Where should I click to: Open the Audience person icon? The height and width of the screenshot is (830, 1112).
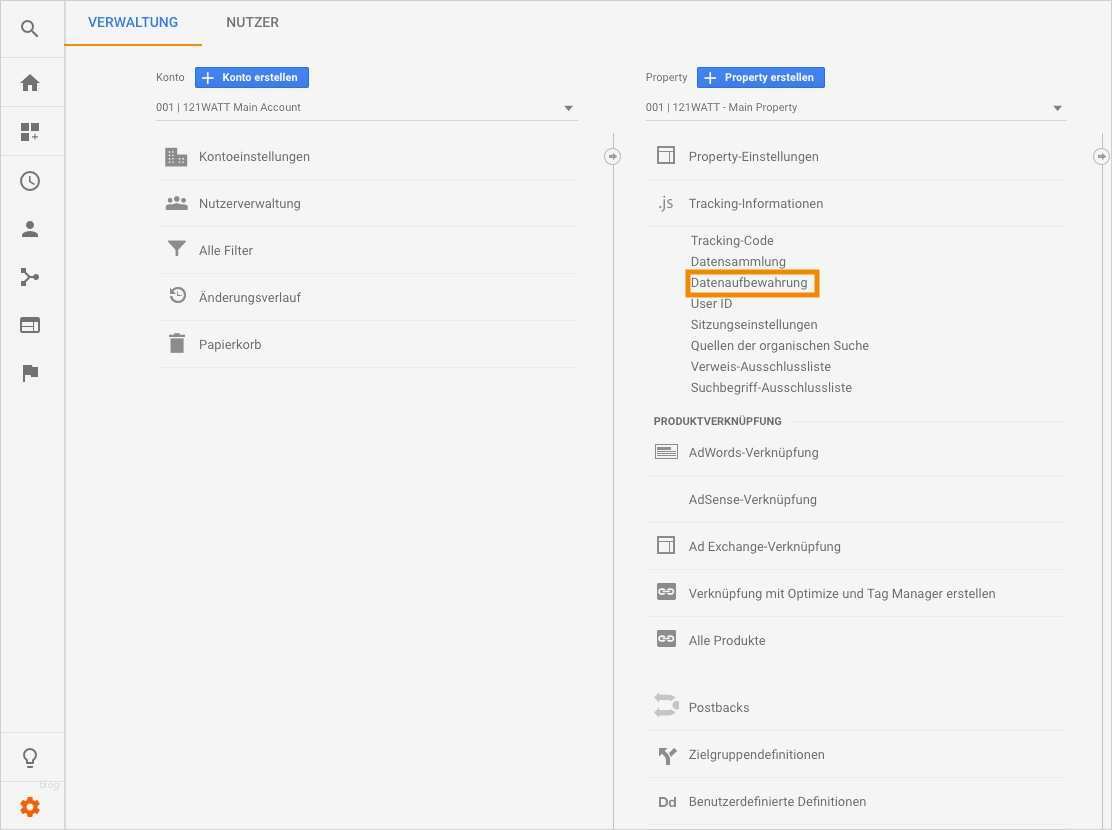29,228
